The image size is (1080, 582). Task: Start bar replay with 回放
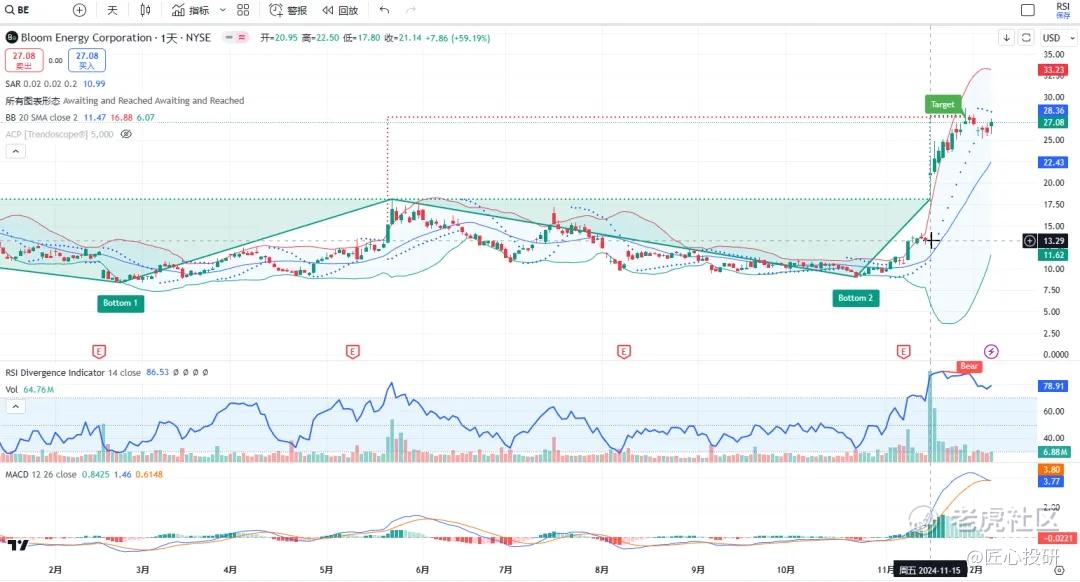click(341, 10)
